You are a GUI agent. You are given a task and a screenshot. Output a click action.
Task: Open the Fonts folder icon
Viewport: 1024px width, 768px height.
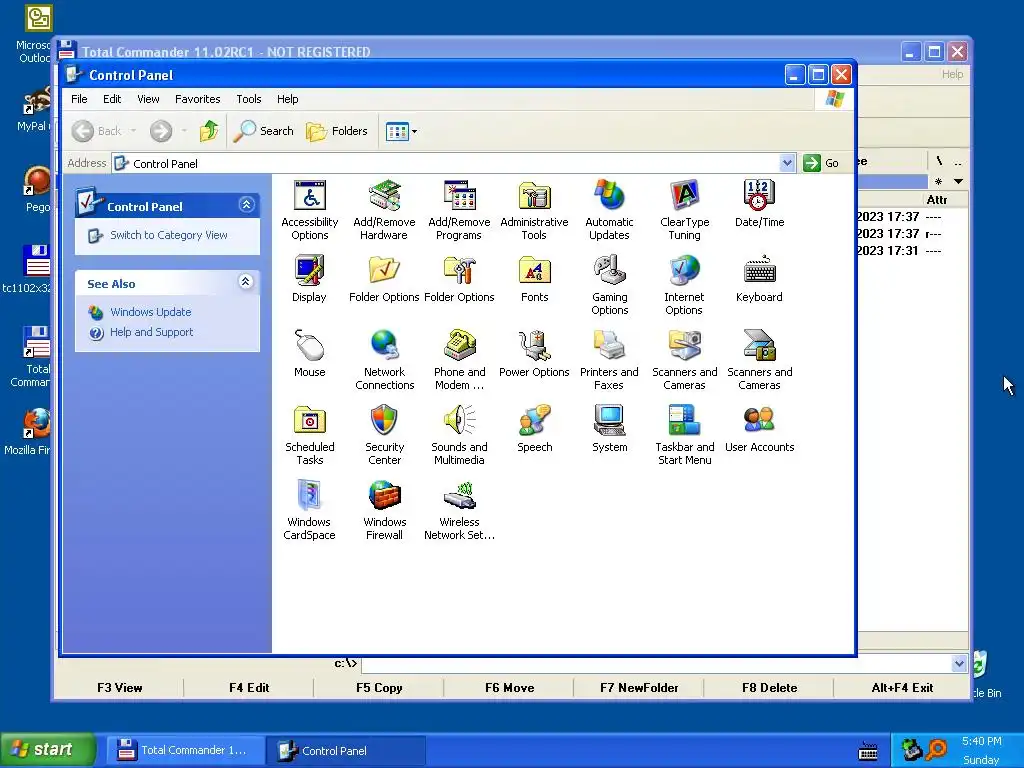[x=534, y=279]
